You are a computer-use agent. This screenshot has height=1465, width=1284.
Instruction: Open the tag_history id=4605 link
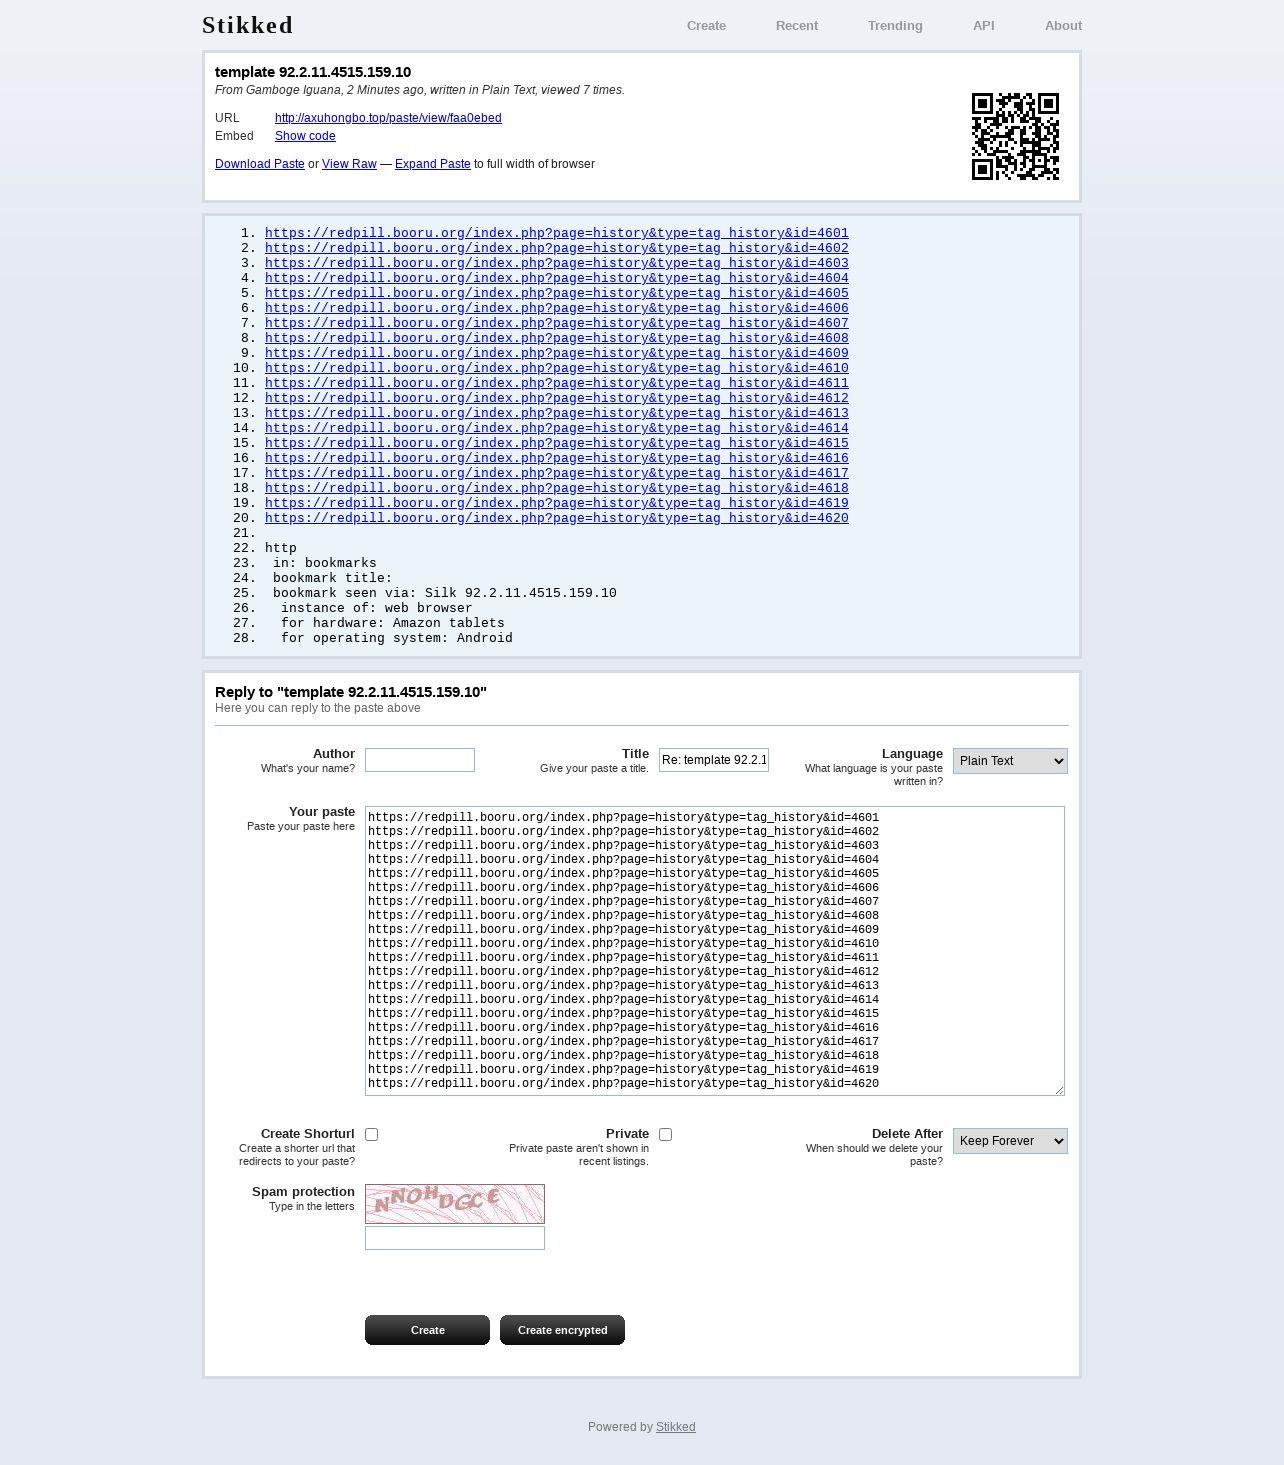pyautogui.click(x=557, y=293)
